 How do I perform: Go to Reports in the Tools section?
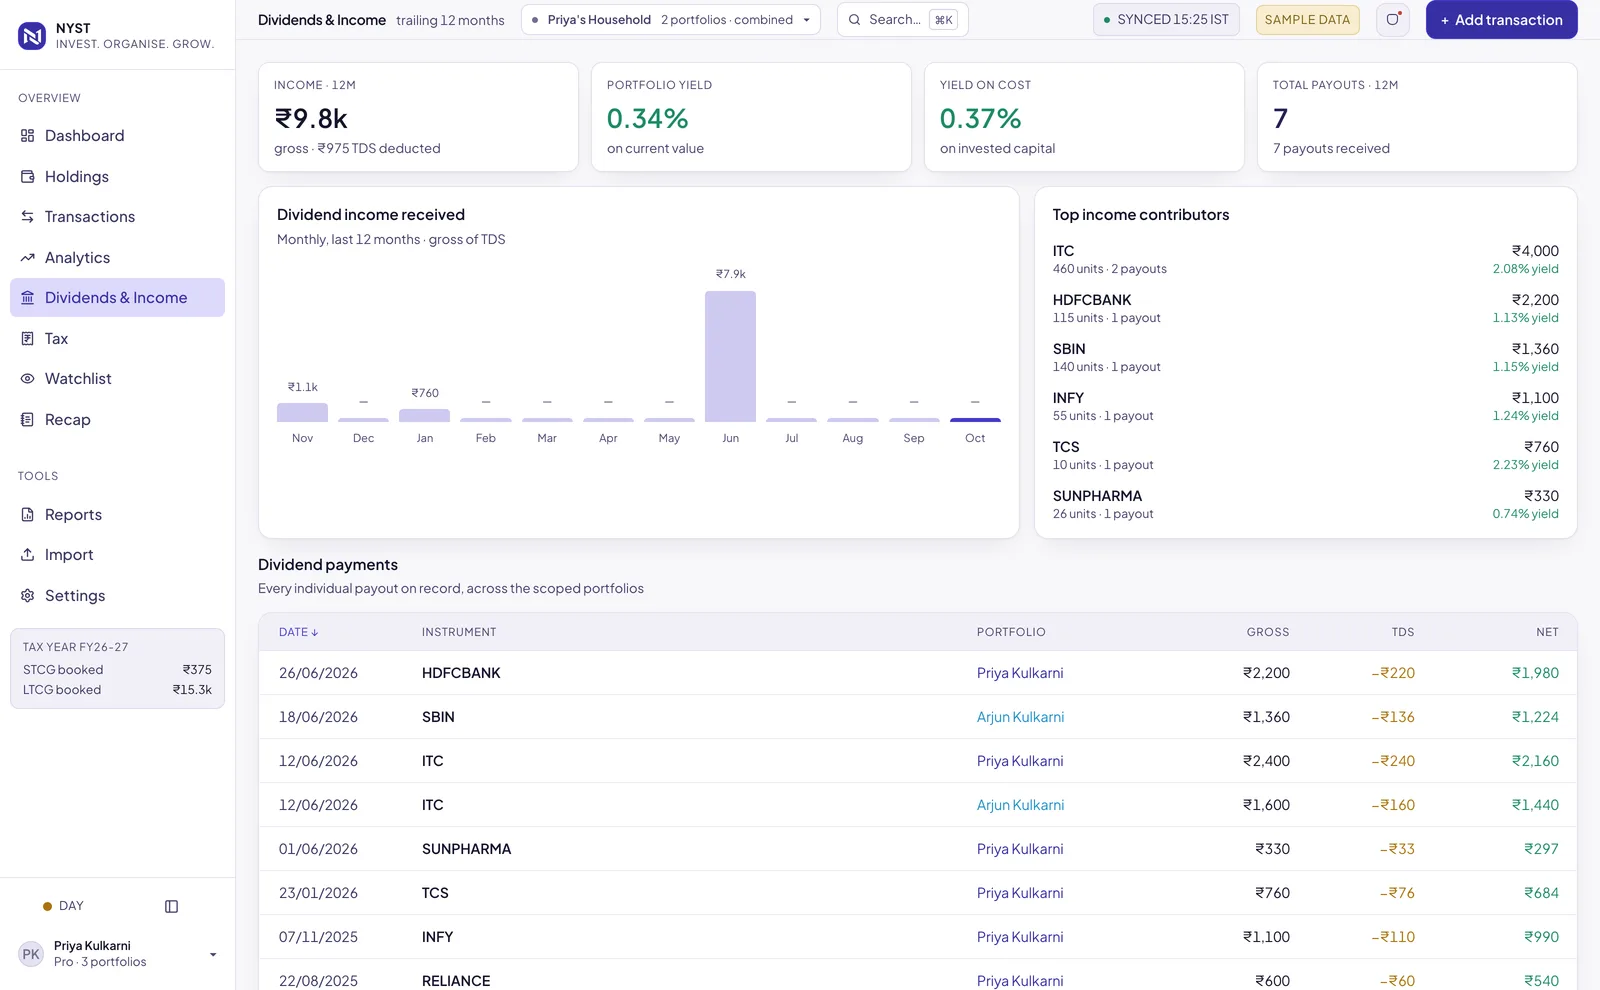pos(117,515)
